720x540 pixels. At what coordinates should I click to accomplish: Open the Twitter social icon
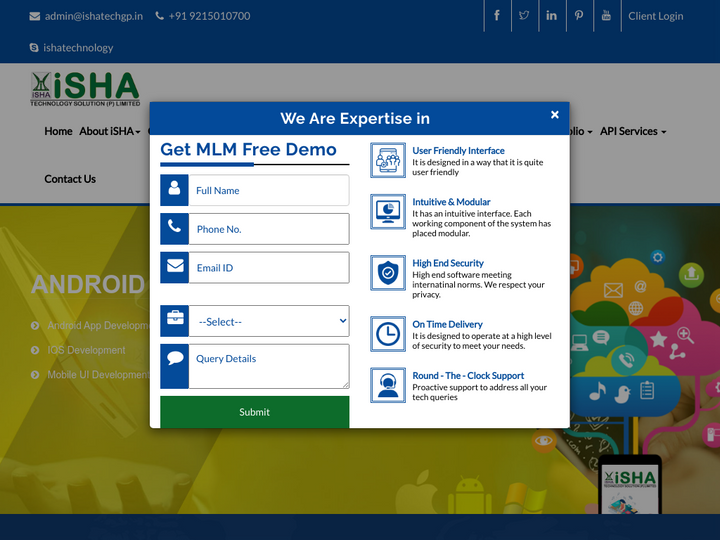pos(524,16)
